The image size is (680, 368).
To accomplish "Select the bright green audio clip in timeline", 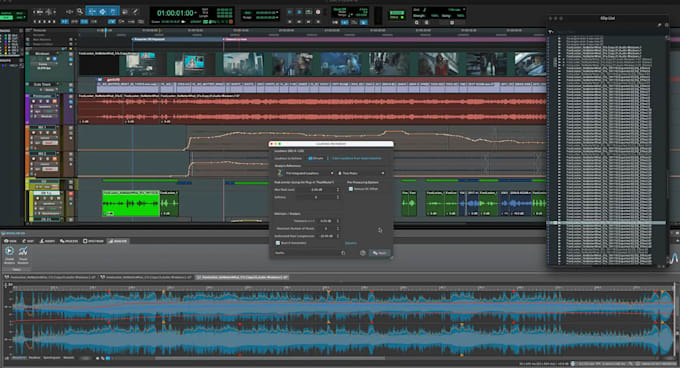I will (131, 203).
